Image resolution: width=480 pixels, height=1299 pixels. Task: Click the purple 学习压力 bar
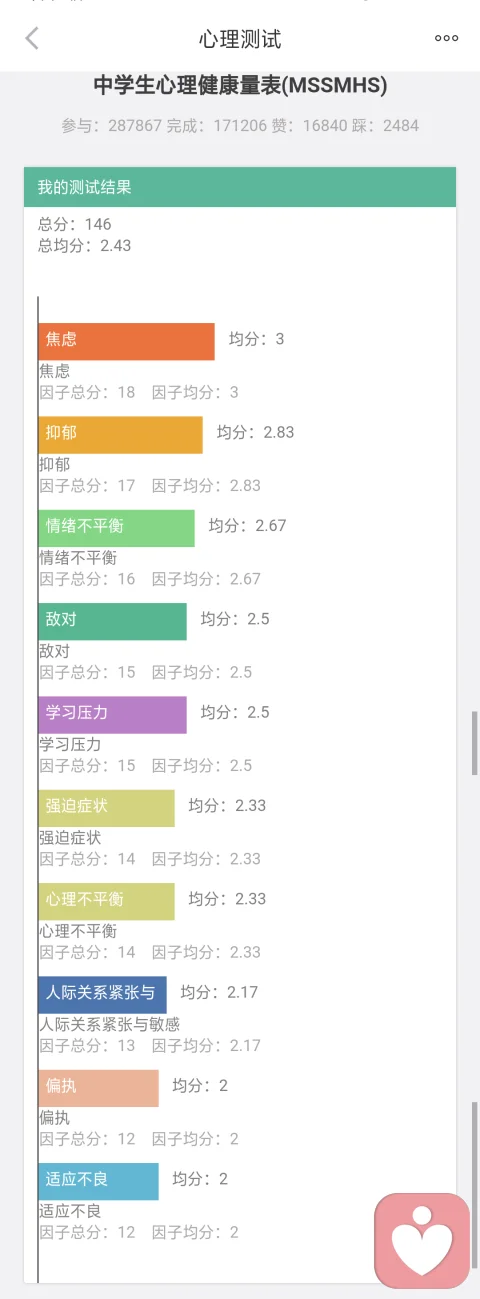112,714
